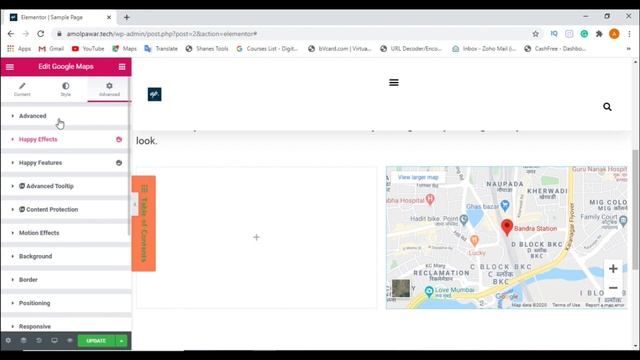Open the Navigator layers icon
The height and width of the screenshot is (360, 640).
tap(24, 340)
